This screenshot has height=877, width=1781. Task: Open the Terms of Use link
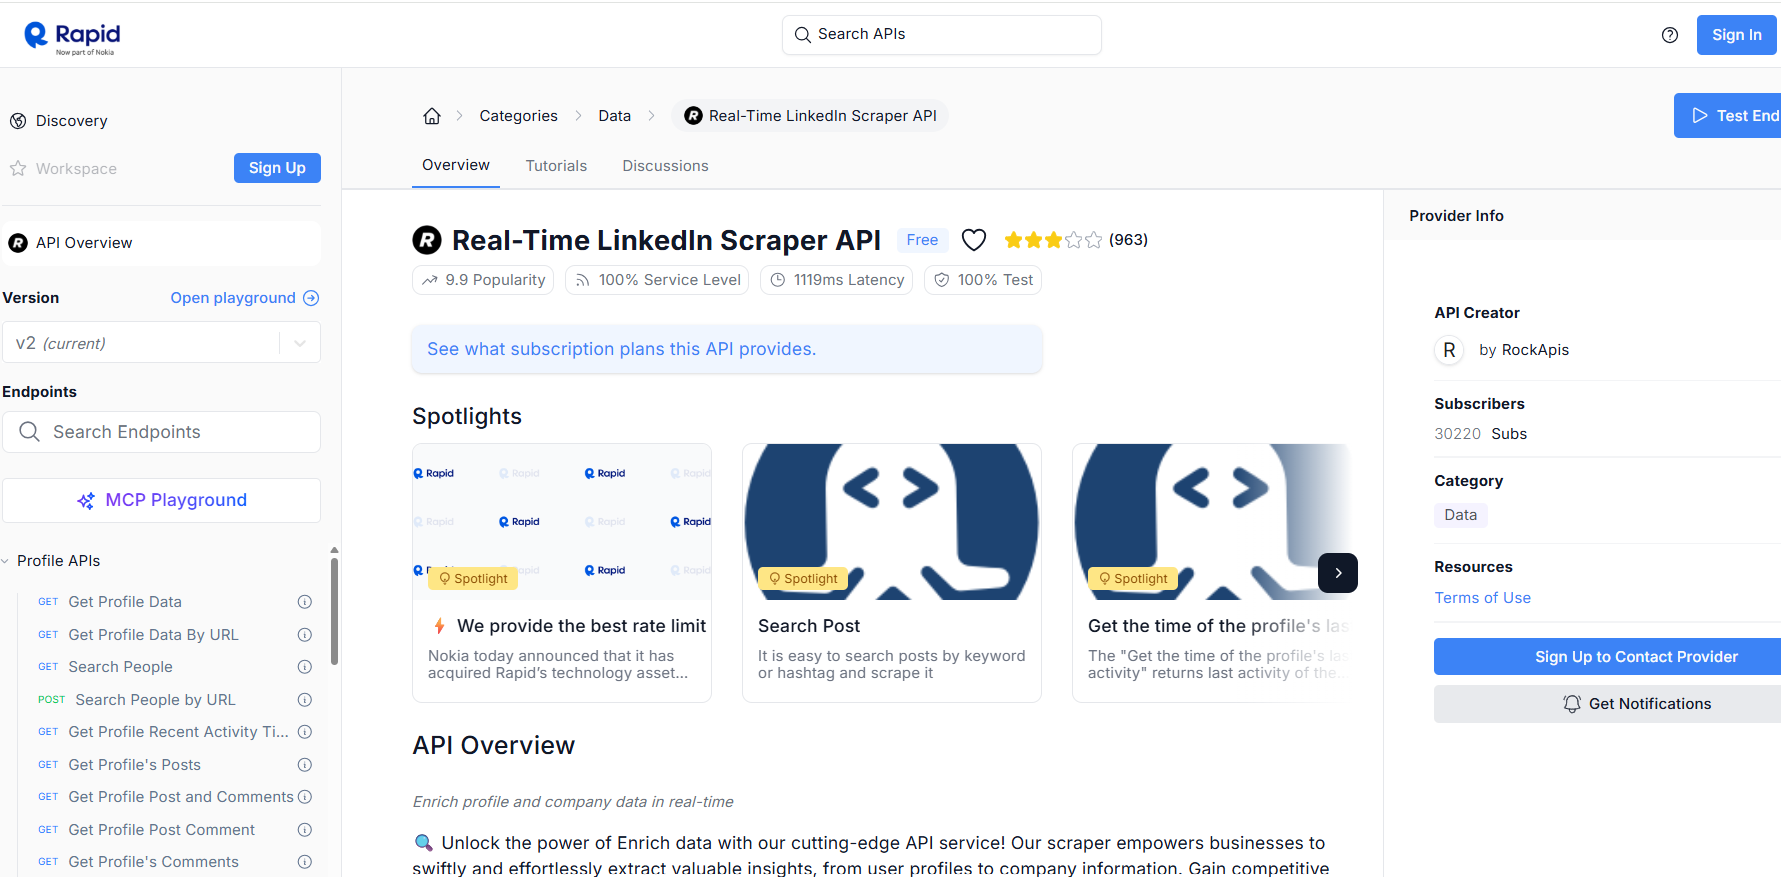1482,598
